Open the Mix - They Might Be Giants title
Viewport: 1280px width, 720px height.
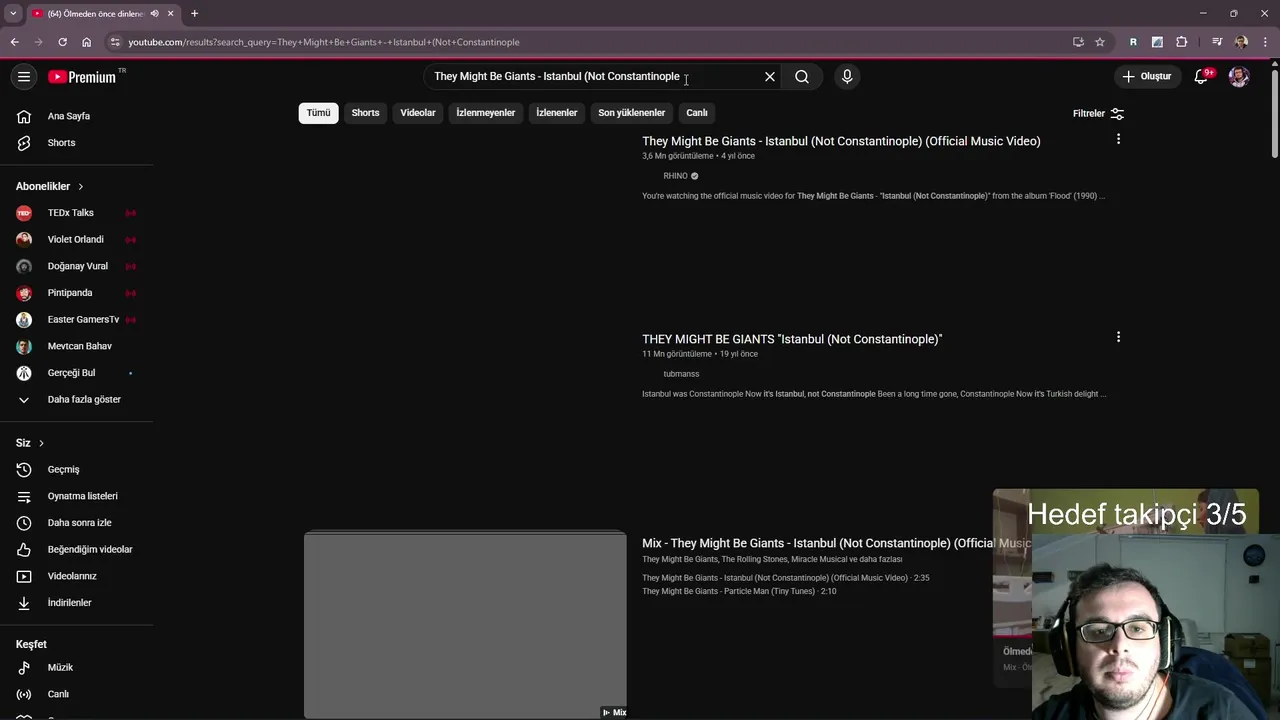click(836, 543)
